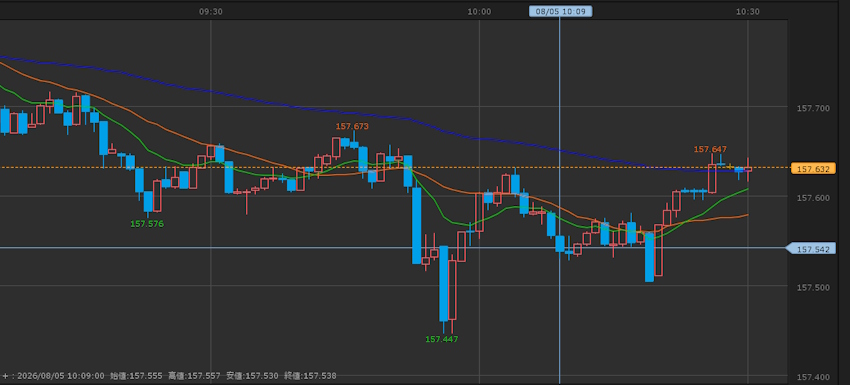Select the 157.673 high price annotation

click(352, 126)
